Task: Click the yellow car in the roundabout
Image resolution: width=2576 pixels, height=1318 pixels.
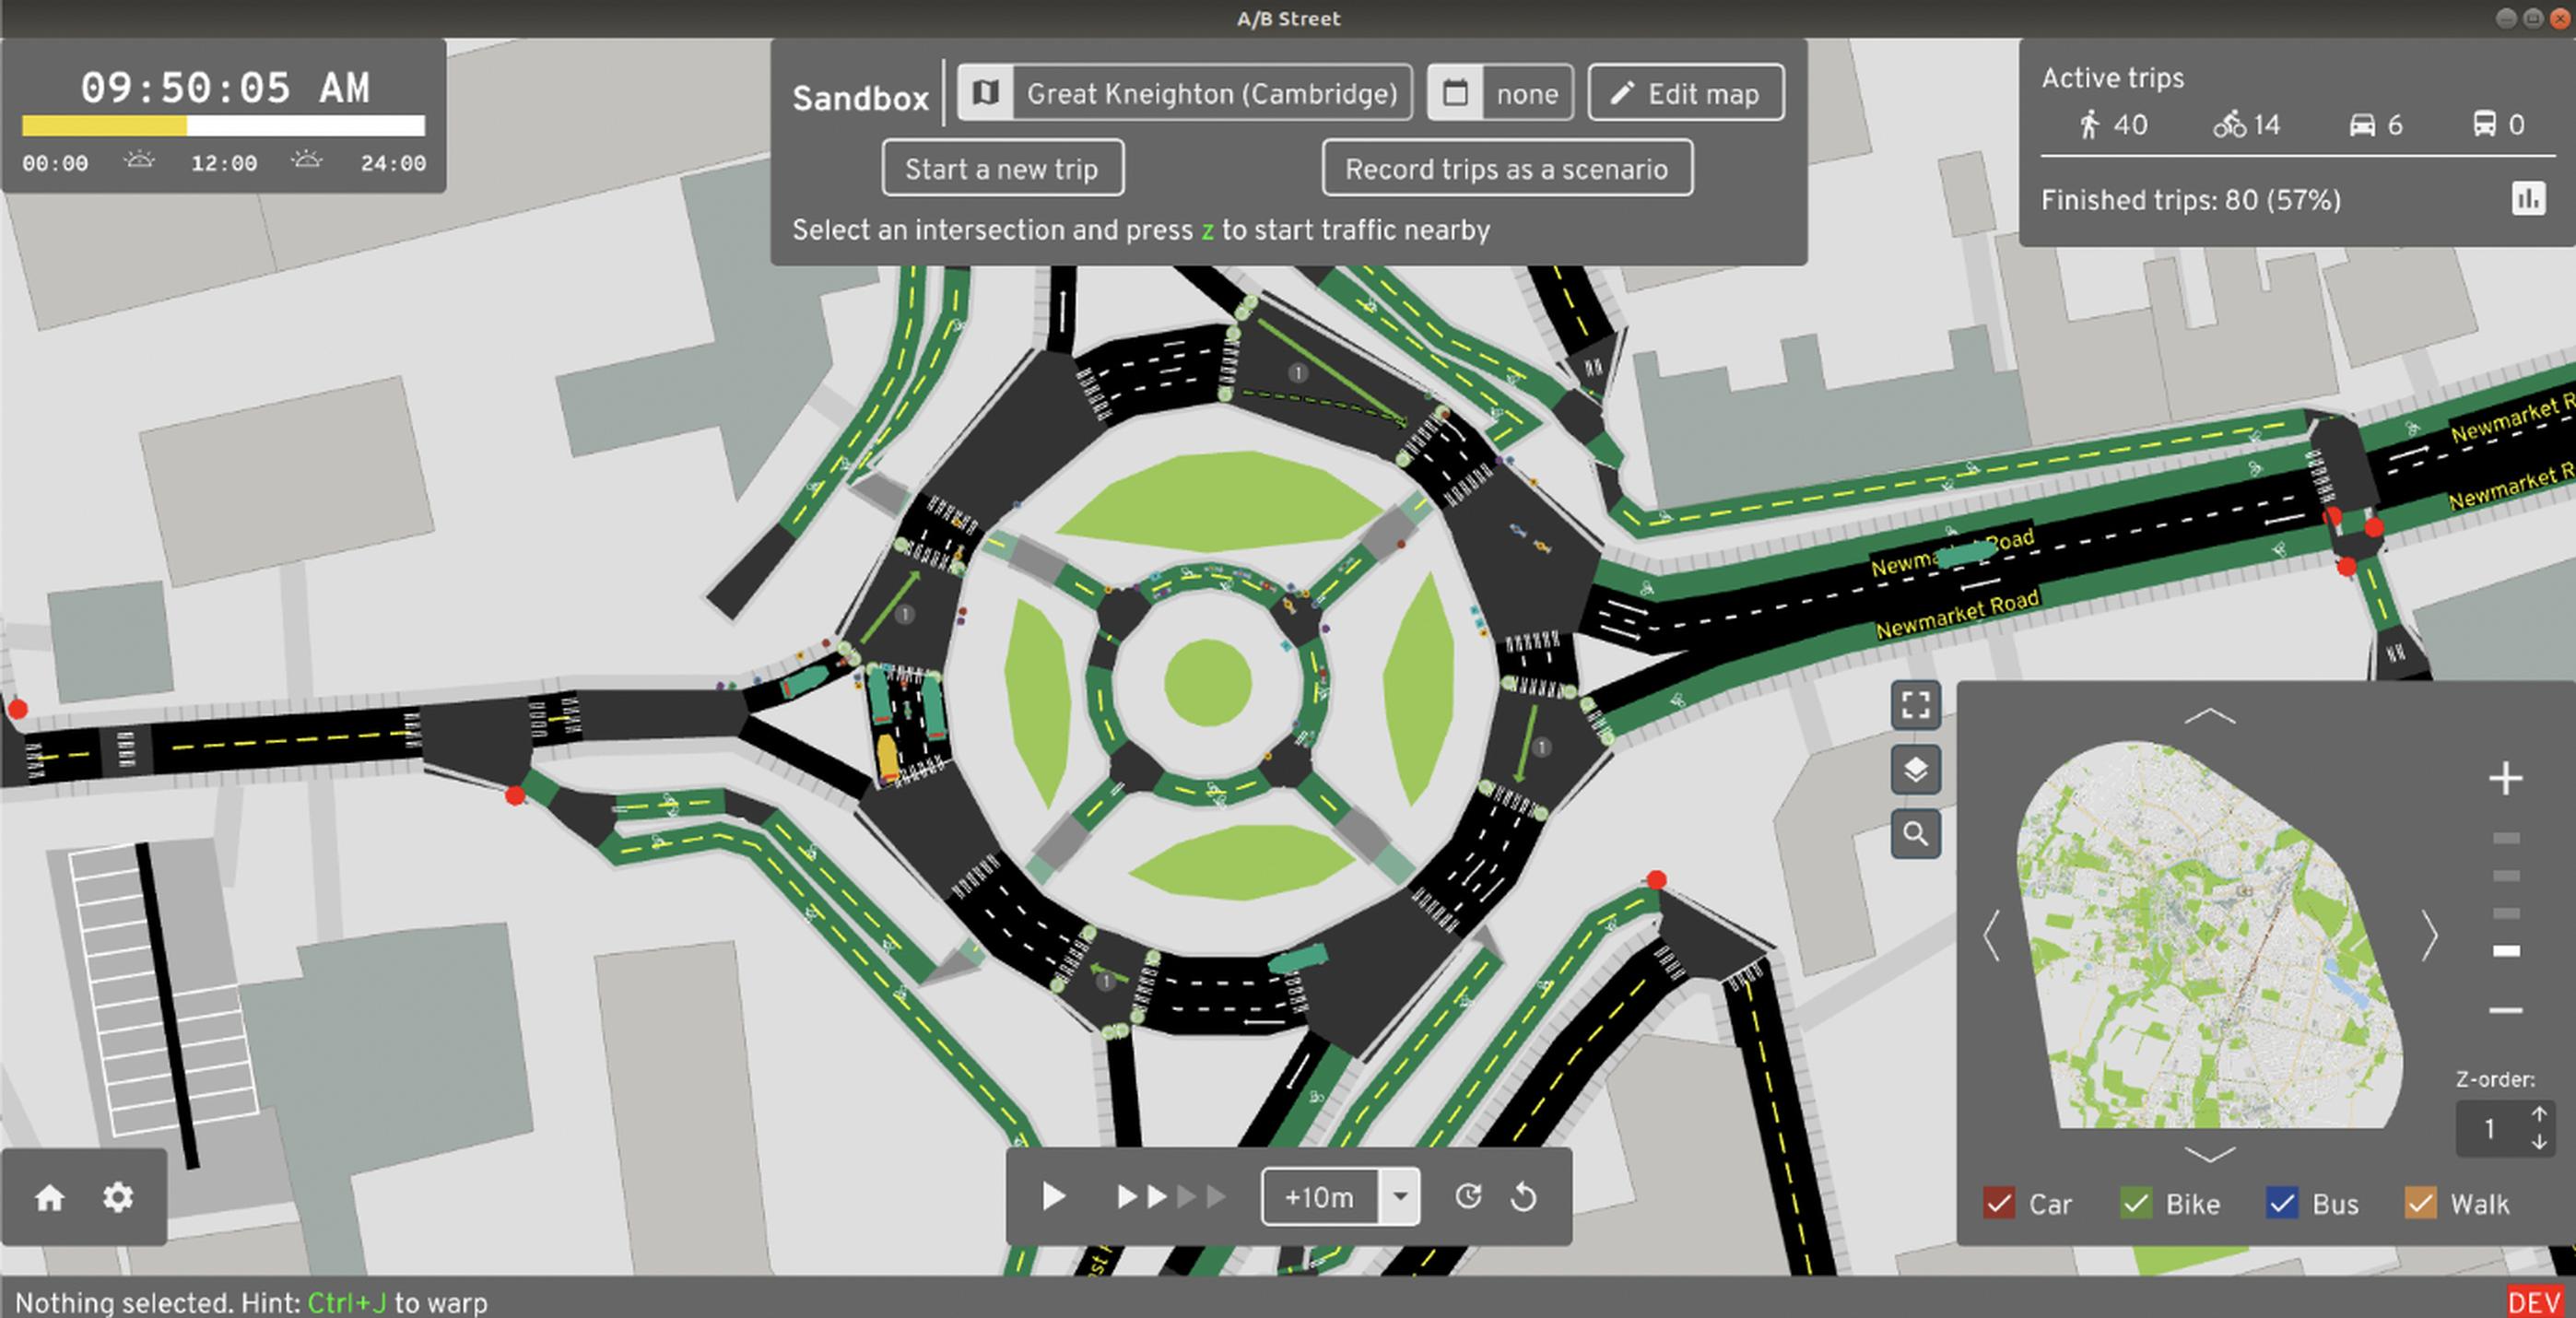Action: pyautogui.click(x=887, y=757)
